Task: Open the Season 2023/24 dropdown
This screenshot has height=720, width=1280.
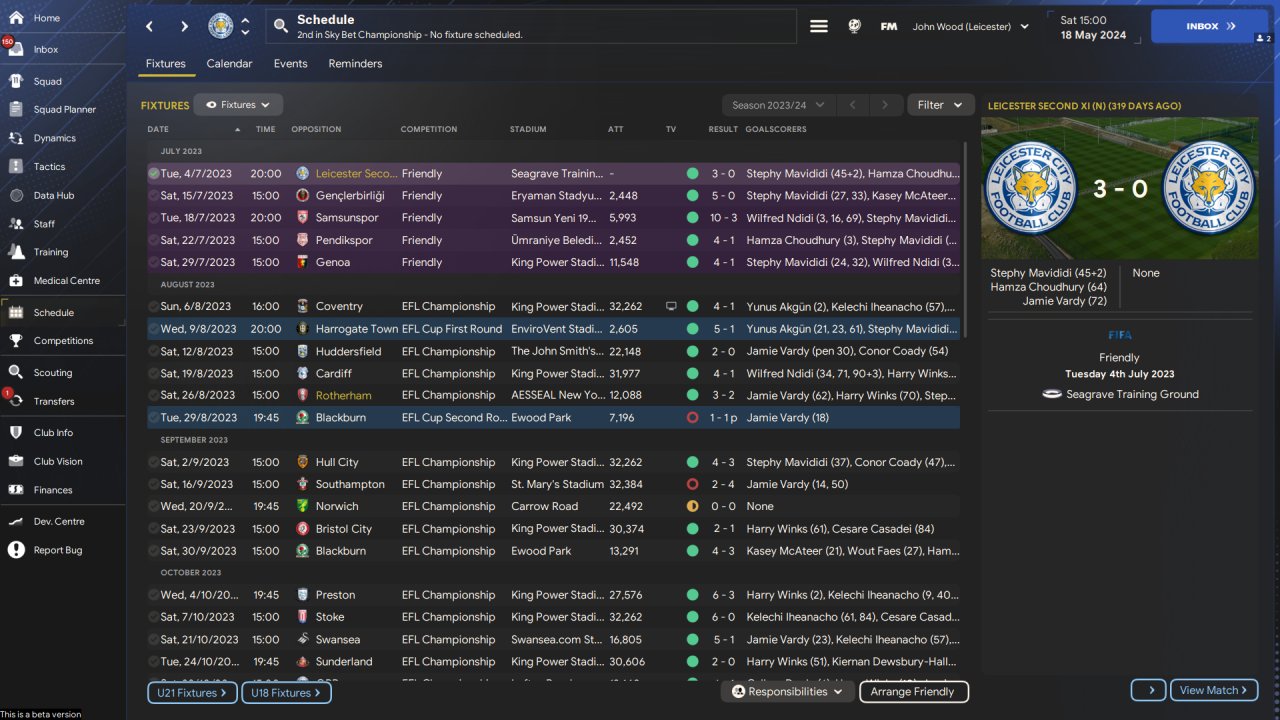Action: pyautogui.click(x=778, y=105)
